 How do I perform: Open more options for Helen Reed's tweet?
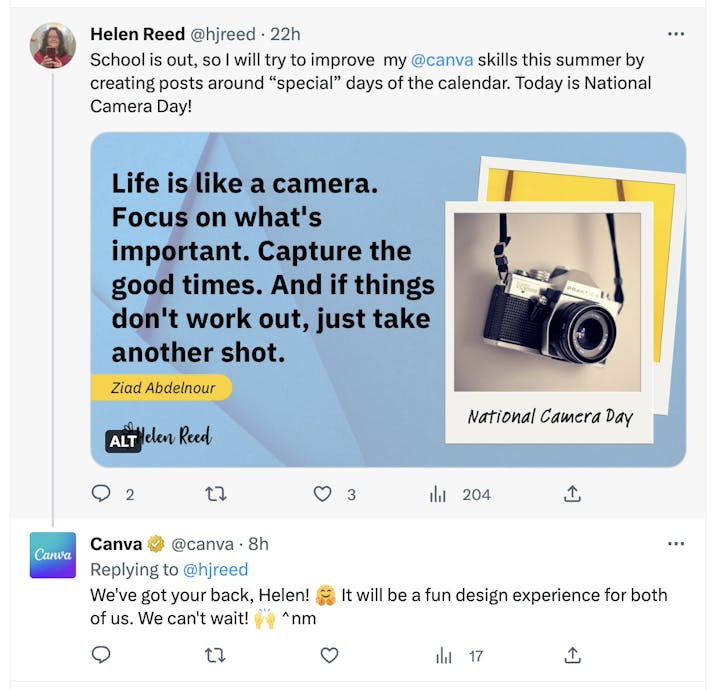tap(676, 34)
